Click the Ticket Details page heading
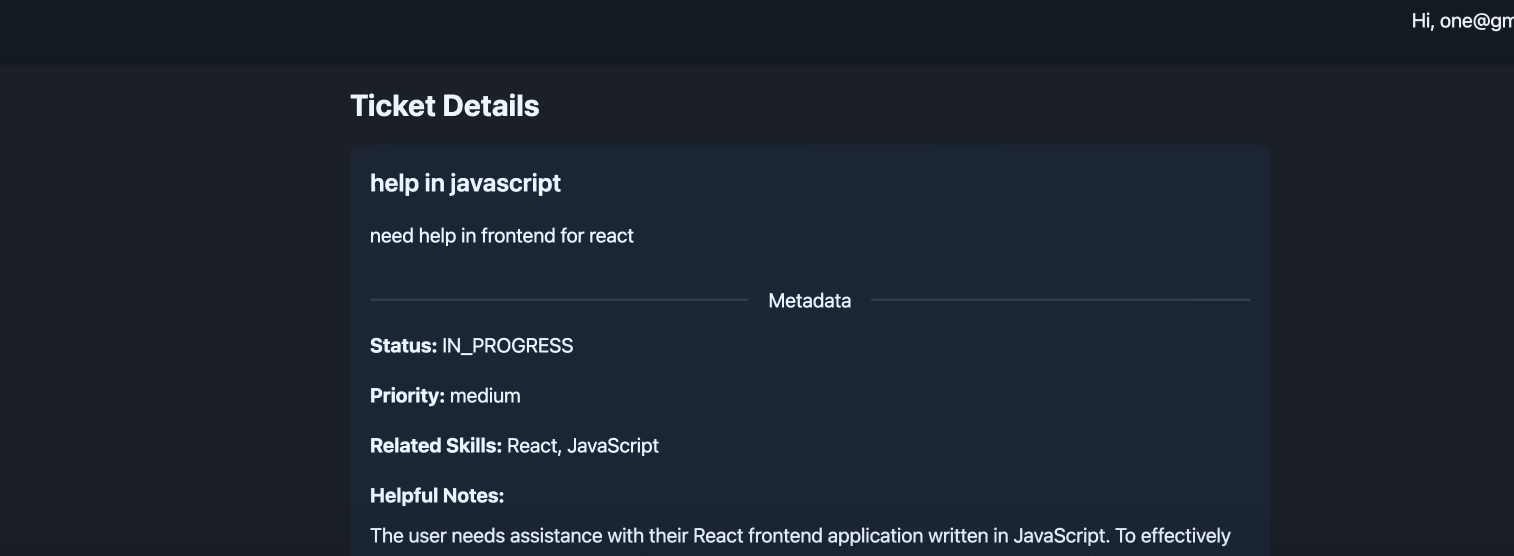The height and width of the screenshot is (556, 1514). pyautogui.click(x=444, y=106)
